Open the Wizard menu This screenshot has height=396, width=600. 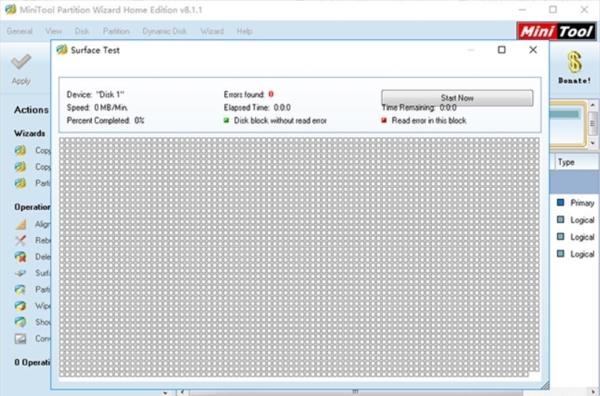click(212, 31)
